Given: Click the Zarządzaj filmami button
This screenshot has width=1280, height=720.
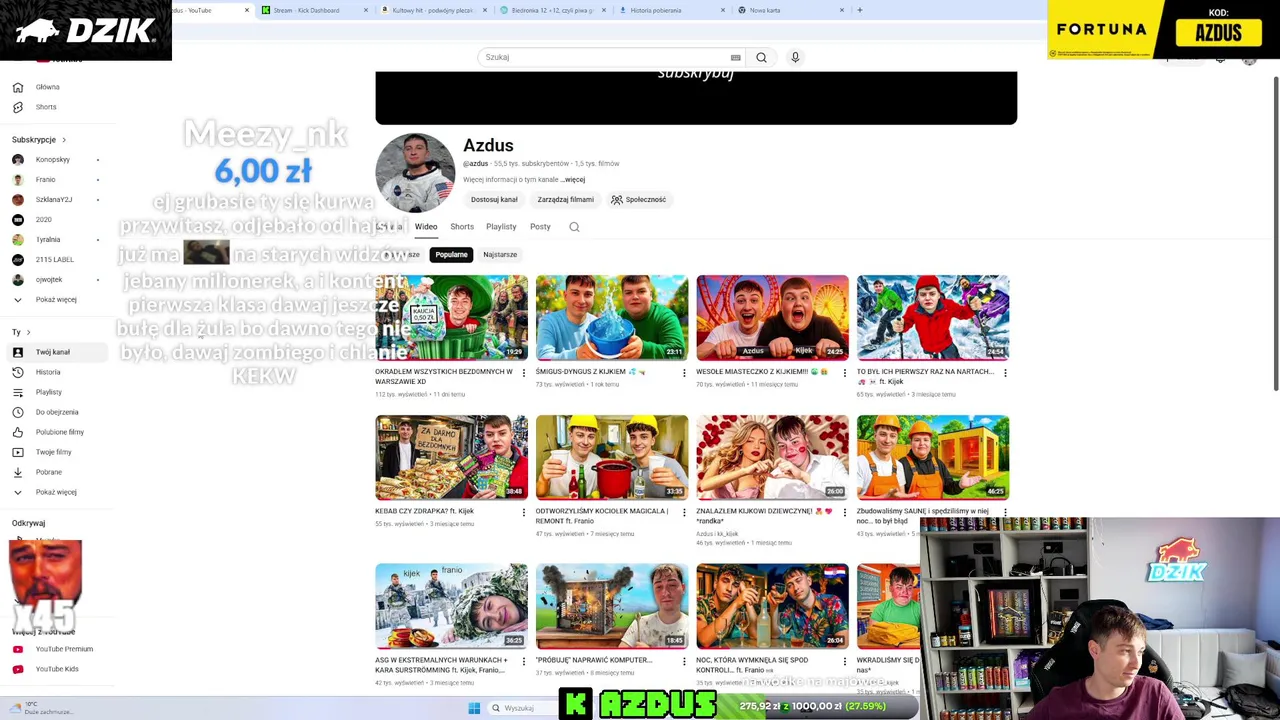Looking at the screenshot, I should 566,200.
